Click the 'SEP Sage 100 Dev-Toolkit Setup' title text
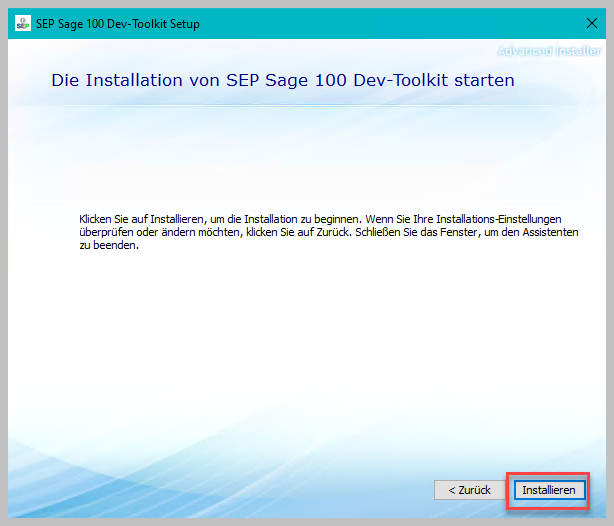Viewport: 614px width, 526px height. (x=118, y=24)
